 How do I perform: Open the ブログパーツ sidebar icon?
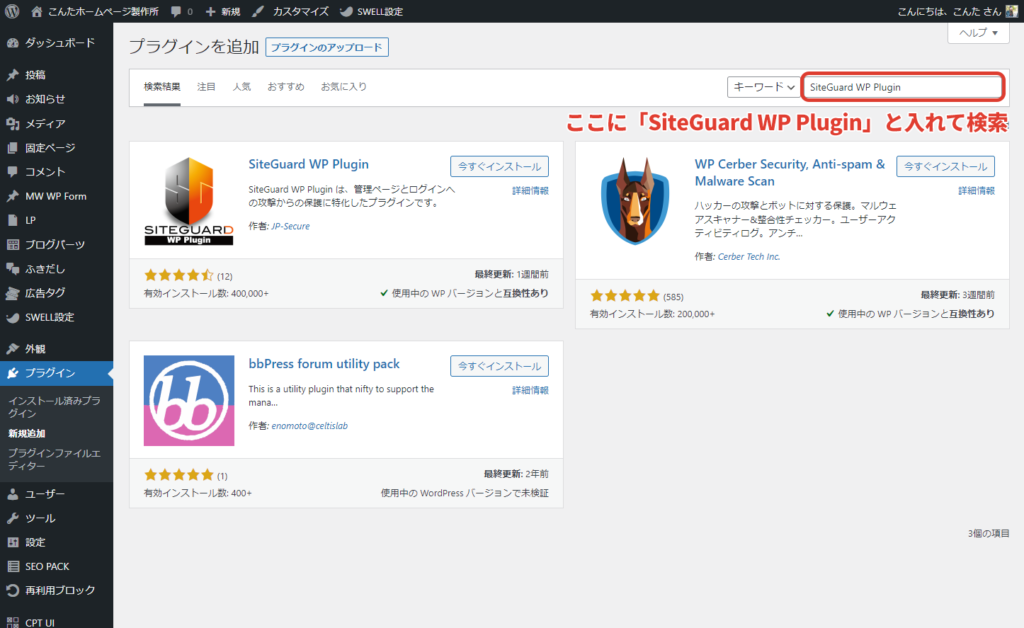(12, 245)
